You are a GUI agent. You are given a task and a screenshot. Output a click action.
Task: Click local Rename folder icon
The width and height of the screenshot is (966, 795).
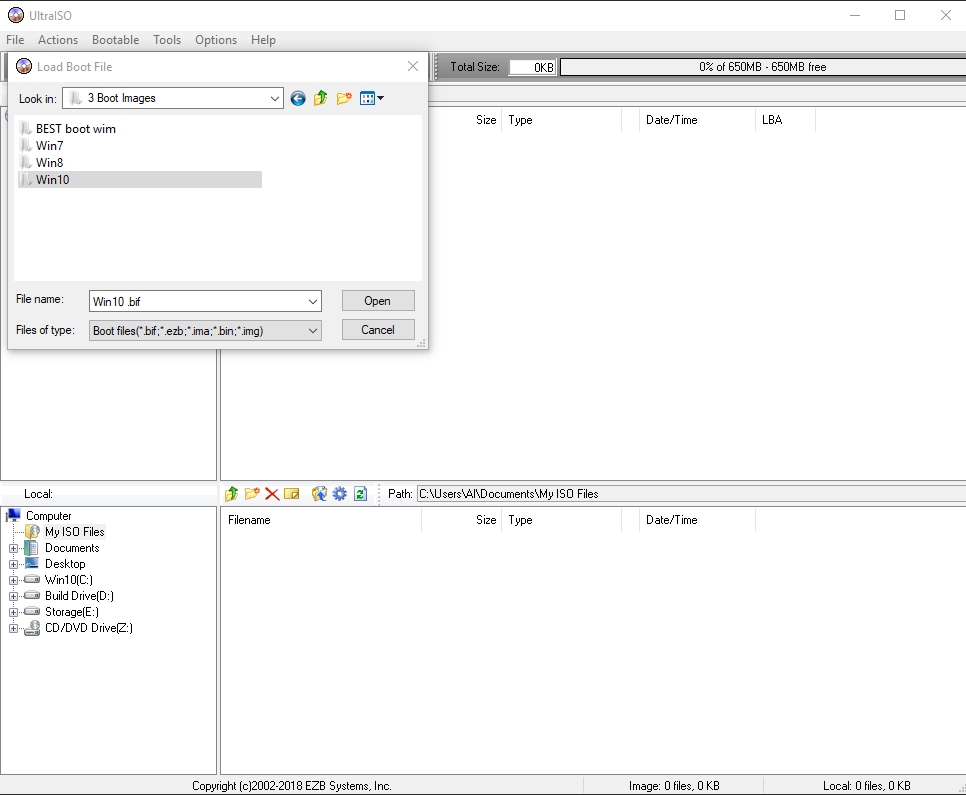[292, 494]
